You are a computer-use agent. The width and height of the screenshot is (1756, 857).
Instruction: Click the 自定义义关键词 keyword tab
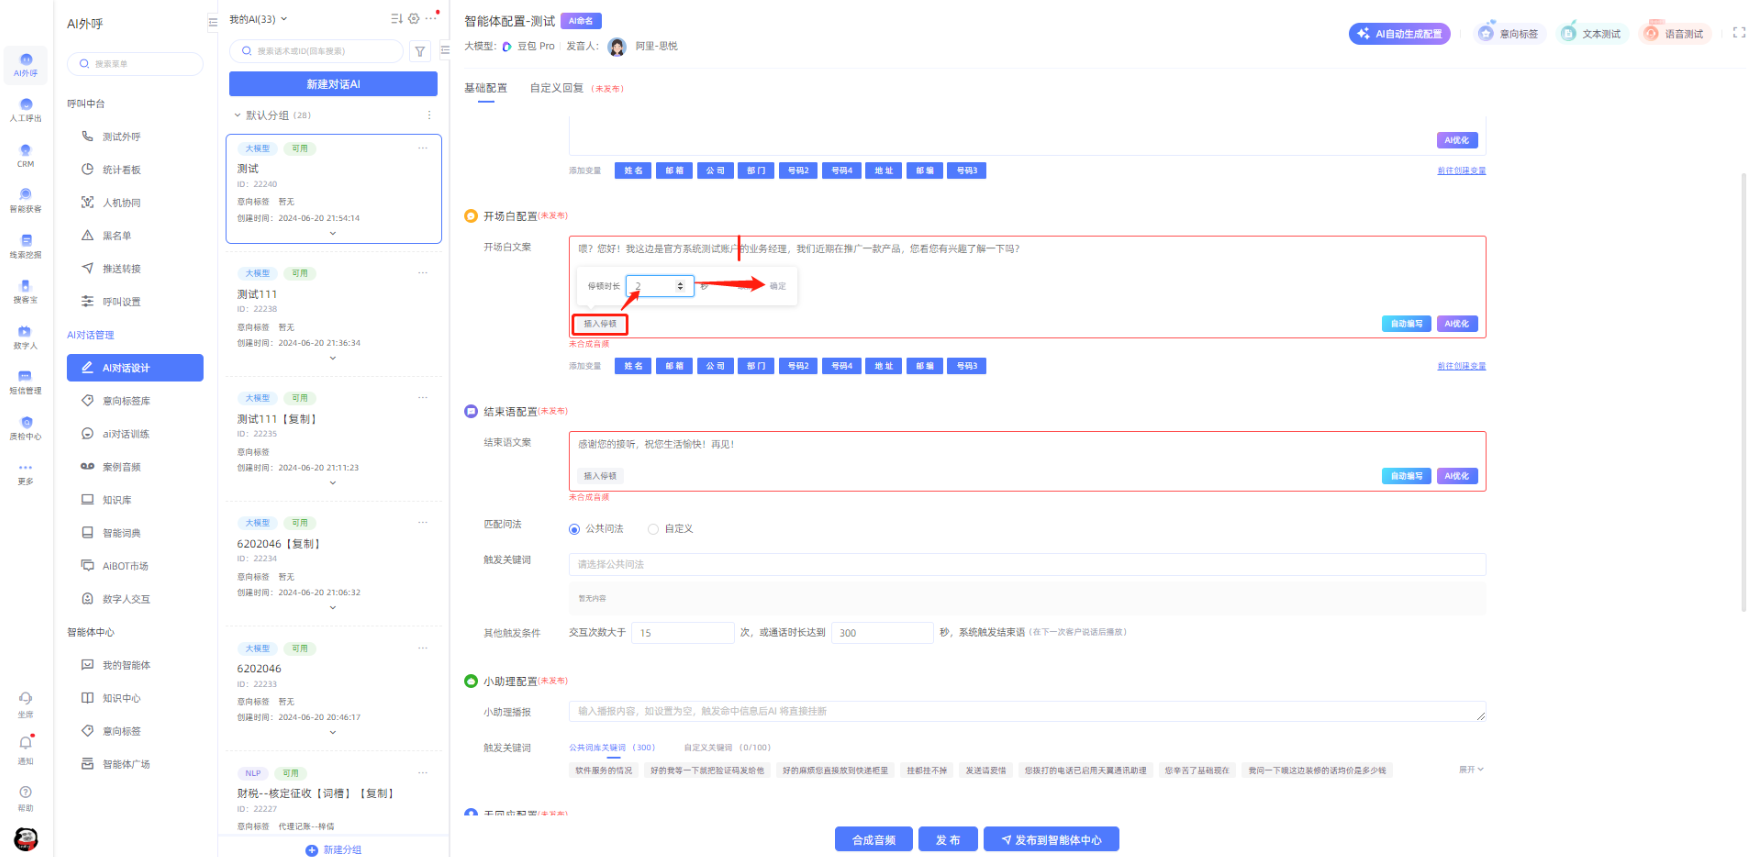[x=711, y=747]
